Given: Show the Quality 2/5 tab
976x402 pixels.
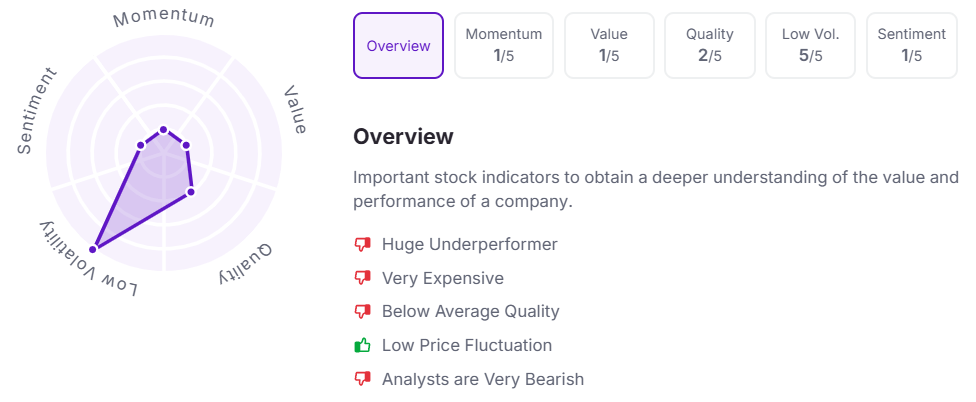Looking at the screenshot, I should pyautogui.click(x=710, y=45).
